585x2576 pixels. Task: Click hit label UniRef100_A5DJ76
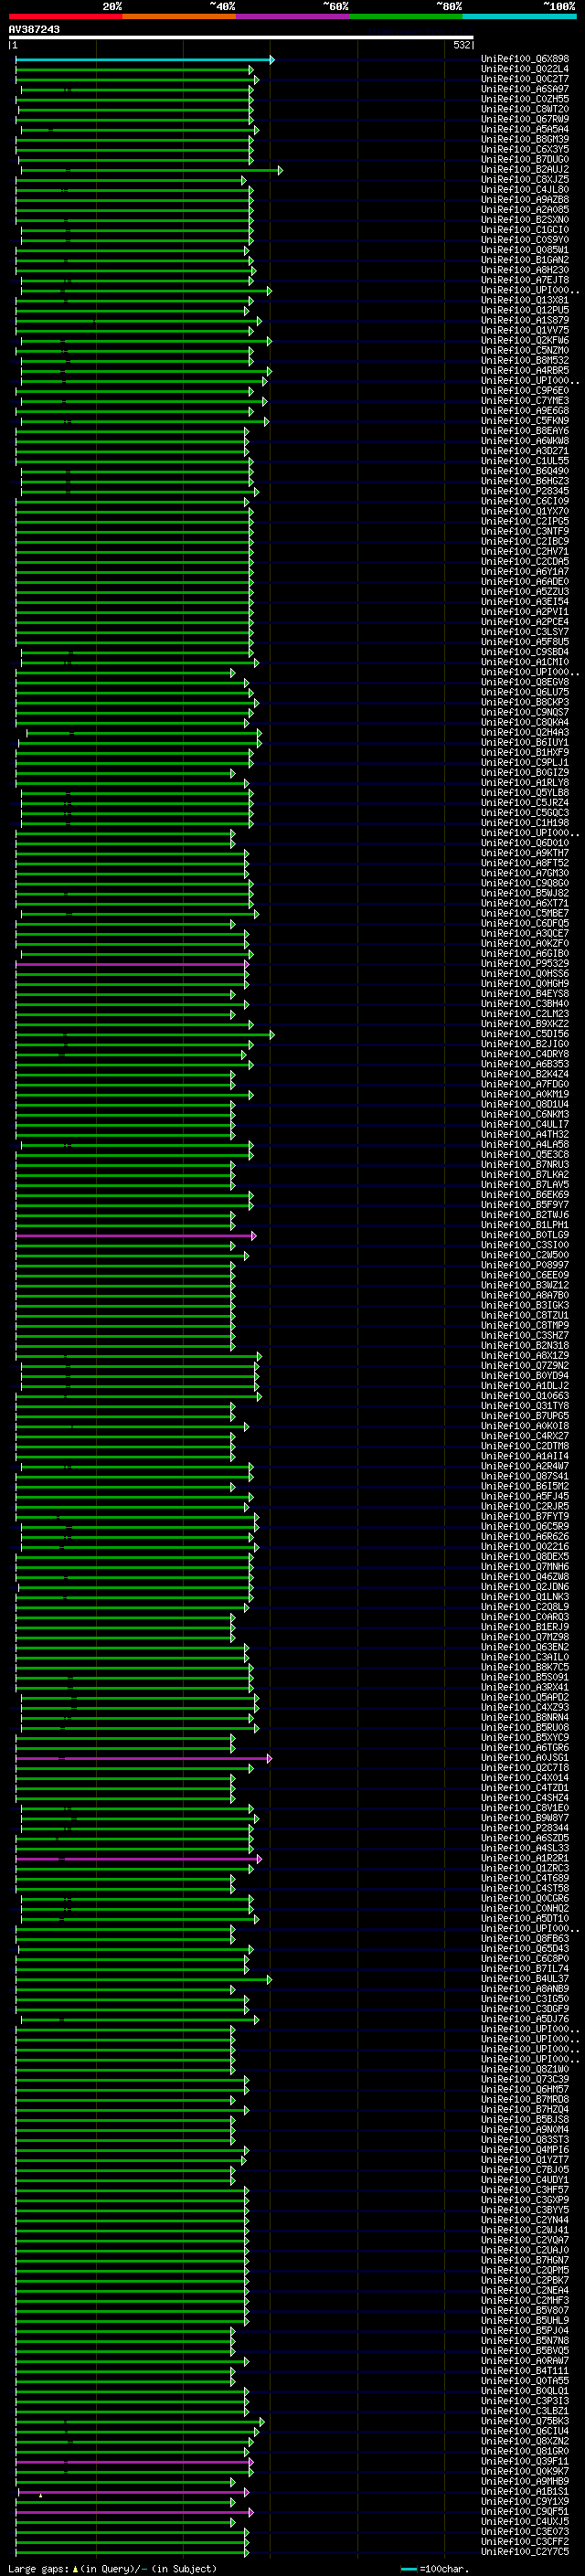click(525, 2018)
